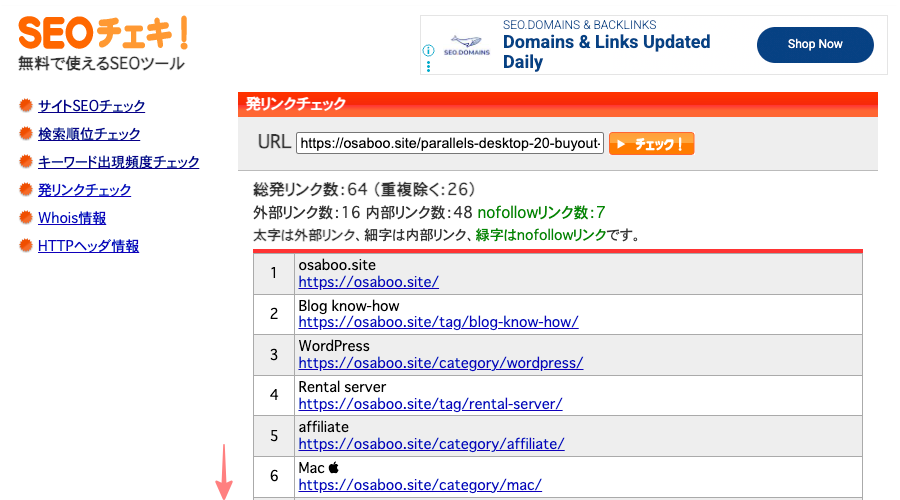Open https://osaboo.site/ link
The height and width of the screenshot is (500, 900).
click(x=368, y=282)
